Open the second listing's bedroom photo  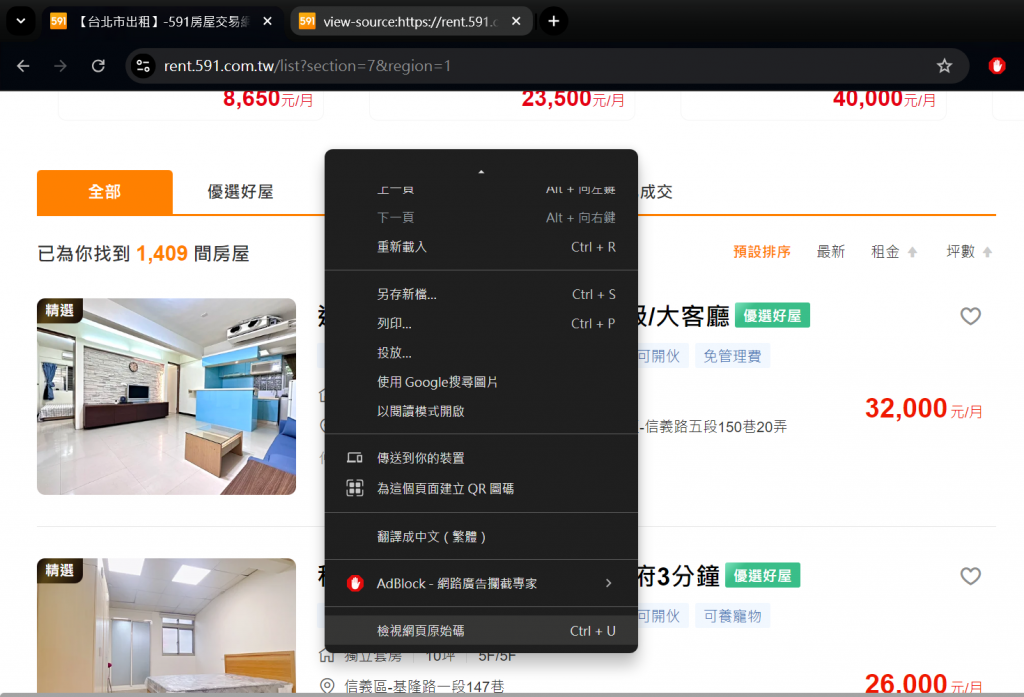[167, 626]
